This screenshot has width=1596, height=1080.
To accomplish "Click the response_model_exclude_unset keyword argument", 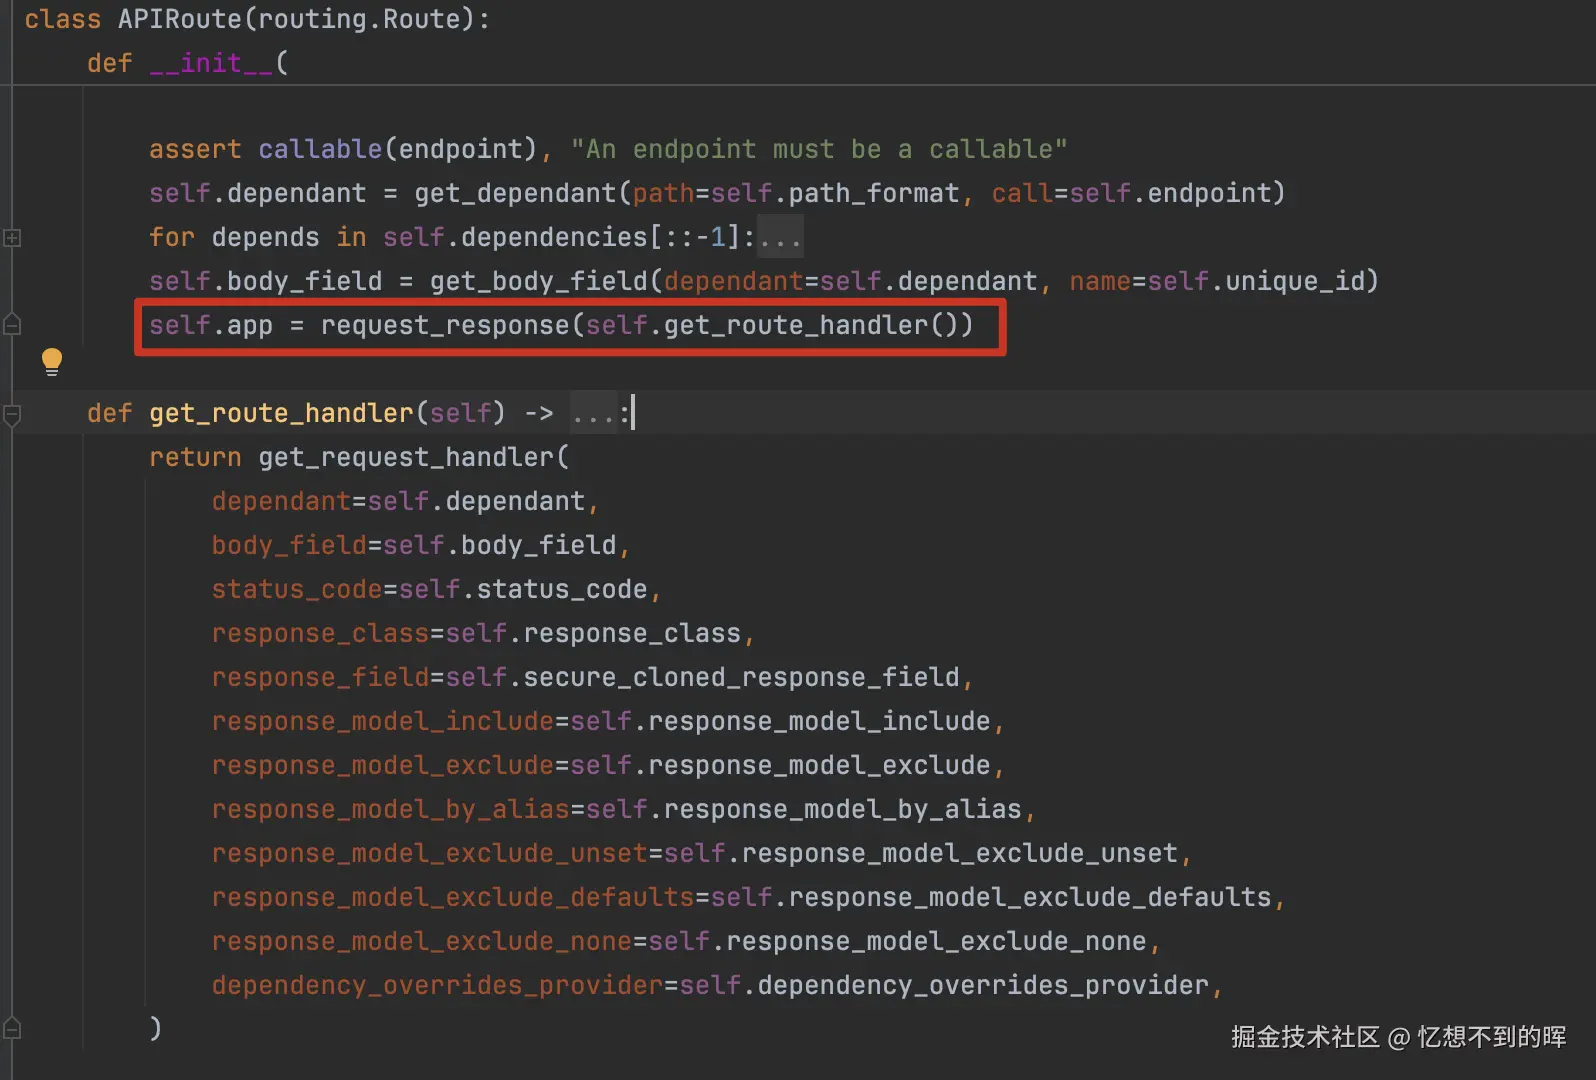I will [x=429, y=853].
